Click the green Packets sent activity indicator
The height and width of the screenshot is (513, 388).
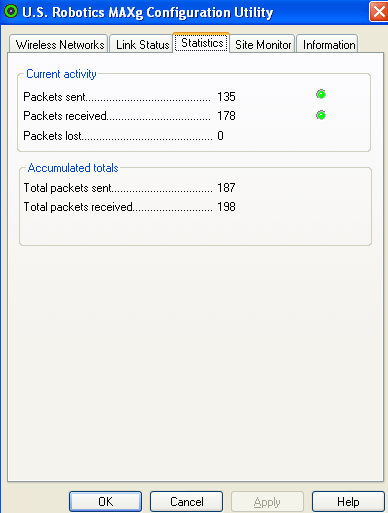pos(321,94)
